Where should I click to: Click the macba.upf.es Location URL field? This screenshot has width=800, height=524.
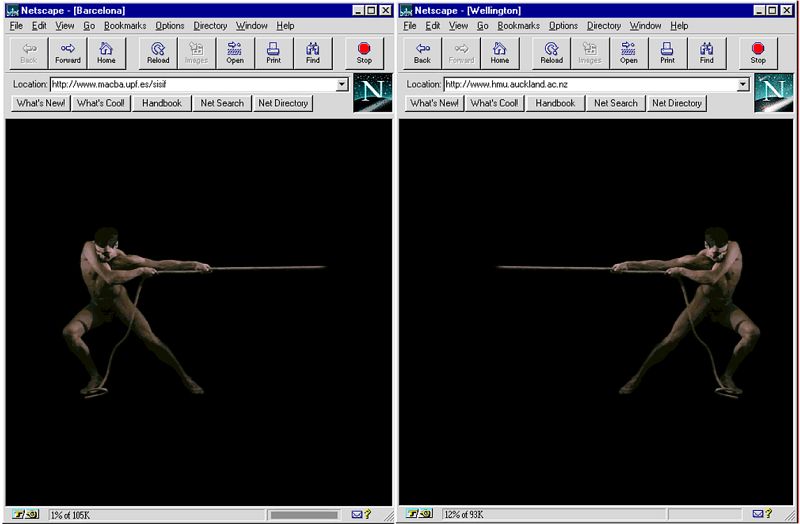point(194,85)
